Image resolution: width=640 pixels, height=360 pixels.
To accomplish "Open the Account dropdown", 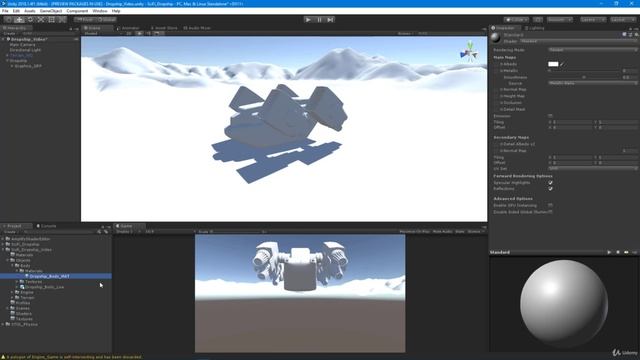I will click(x=560, y=20).
